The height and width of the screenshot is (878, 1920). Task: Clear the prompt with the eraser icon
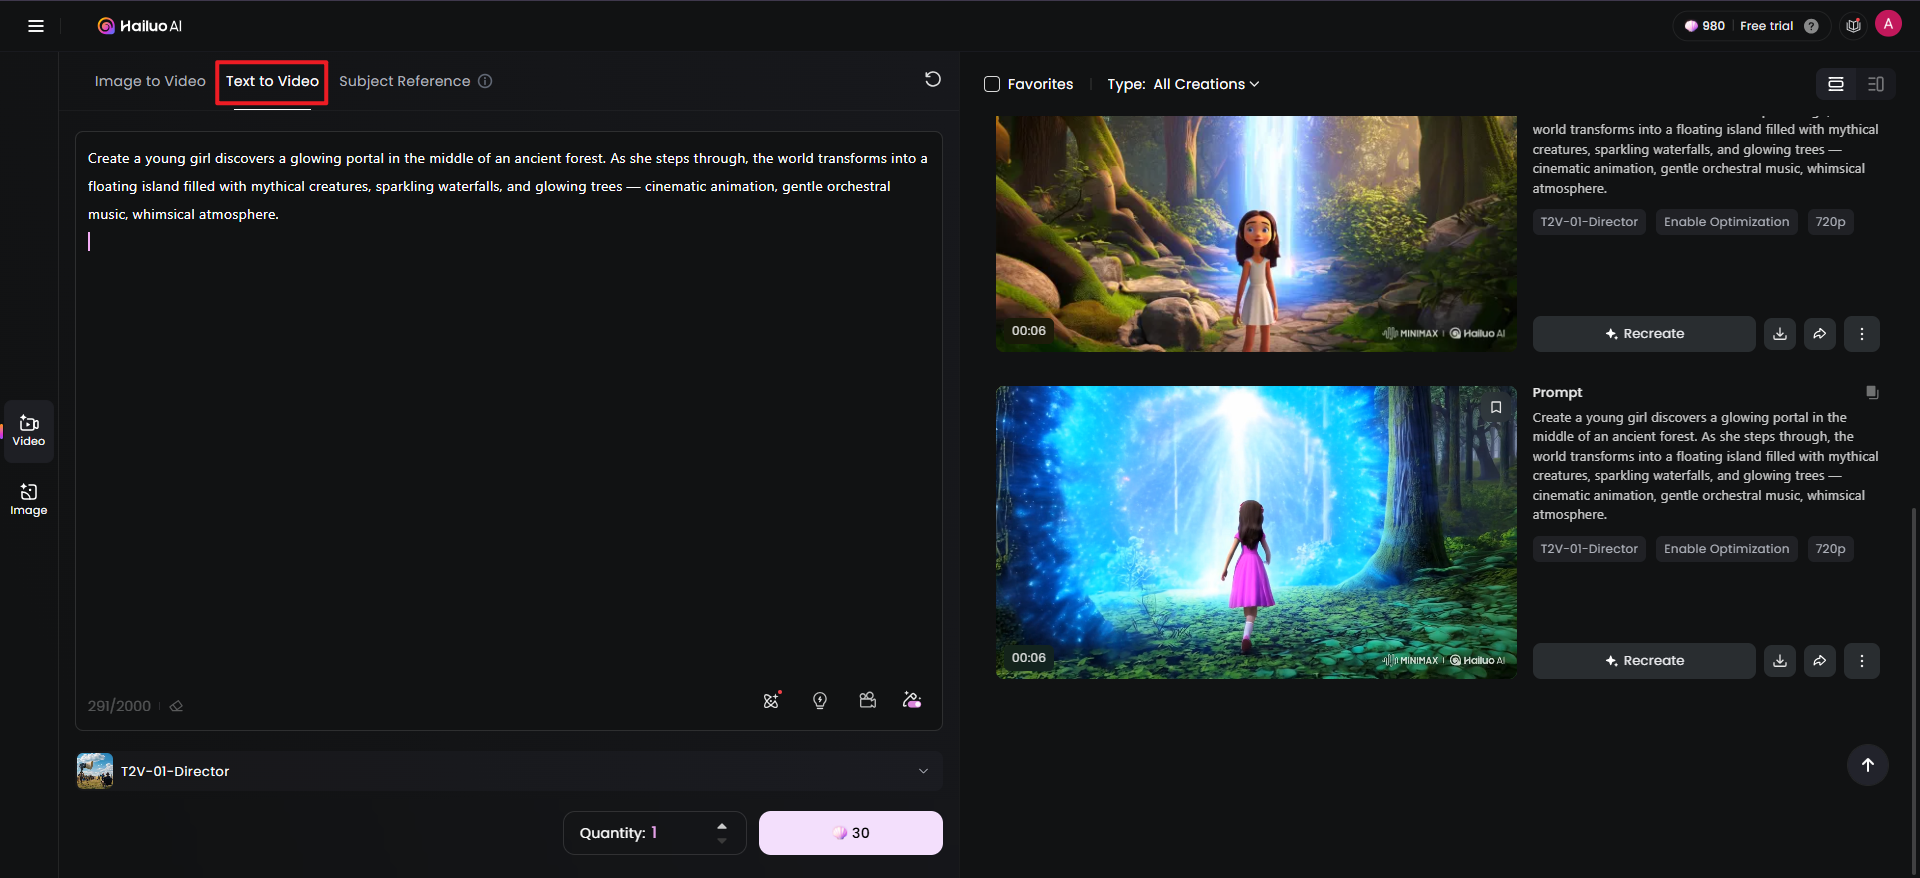point(176,706)
